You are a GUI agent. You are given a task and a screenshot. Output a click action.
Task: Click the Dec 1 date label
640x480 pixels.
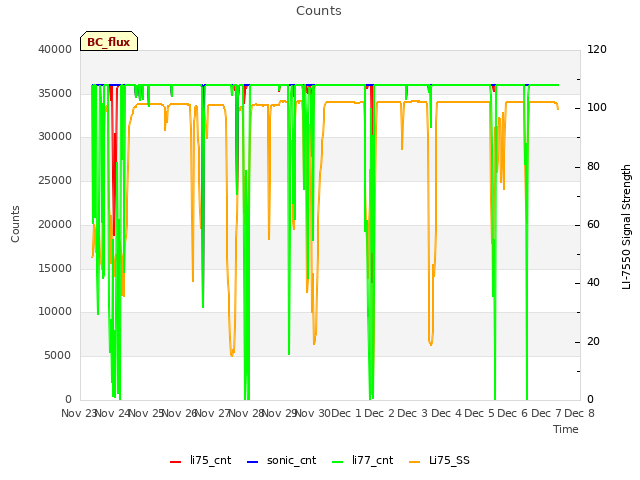[346, 413]
